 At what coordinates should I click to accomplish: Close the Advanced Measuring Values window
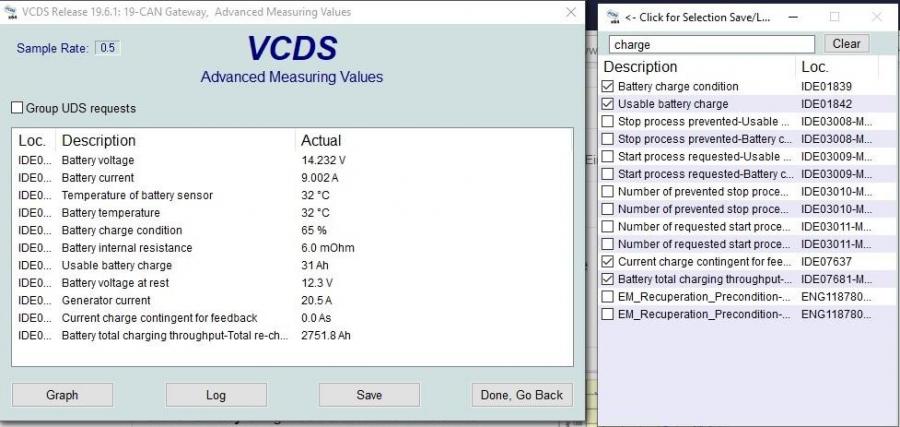(570, 12)
